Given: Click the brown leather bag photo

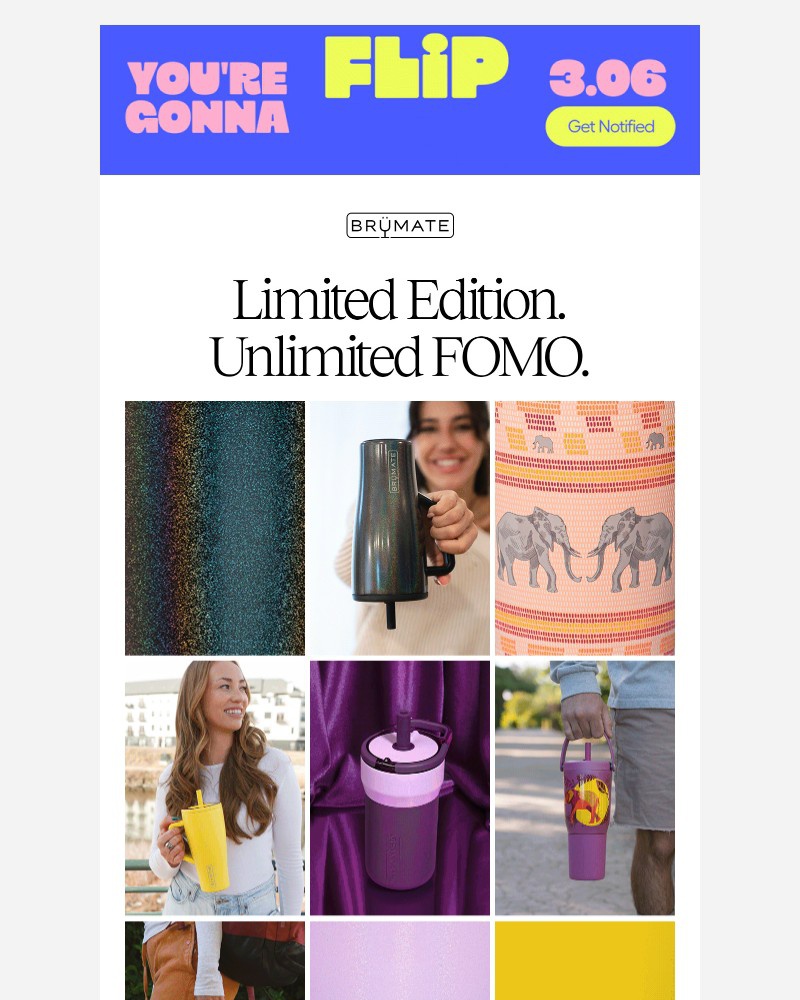Looking at the screenshot, I should [x=215, y=960].
